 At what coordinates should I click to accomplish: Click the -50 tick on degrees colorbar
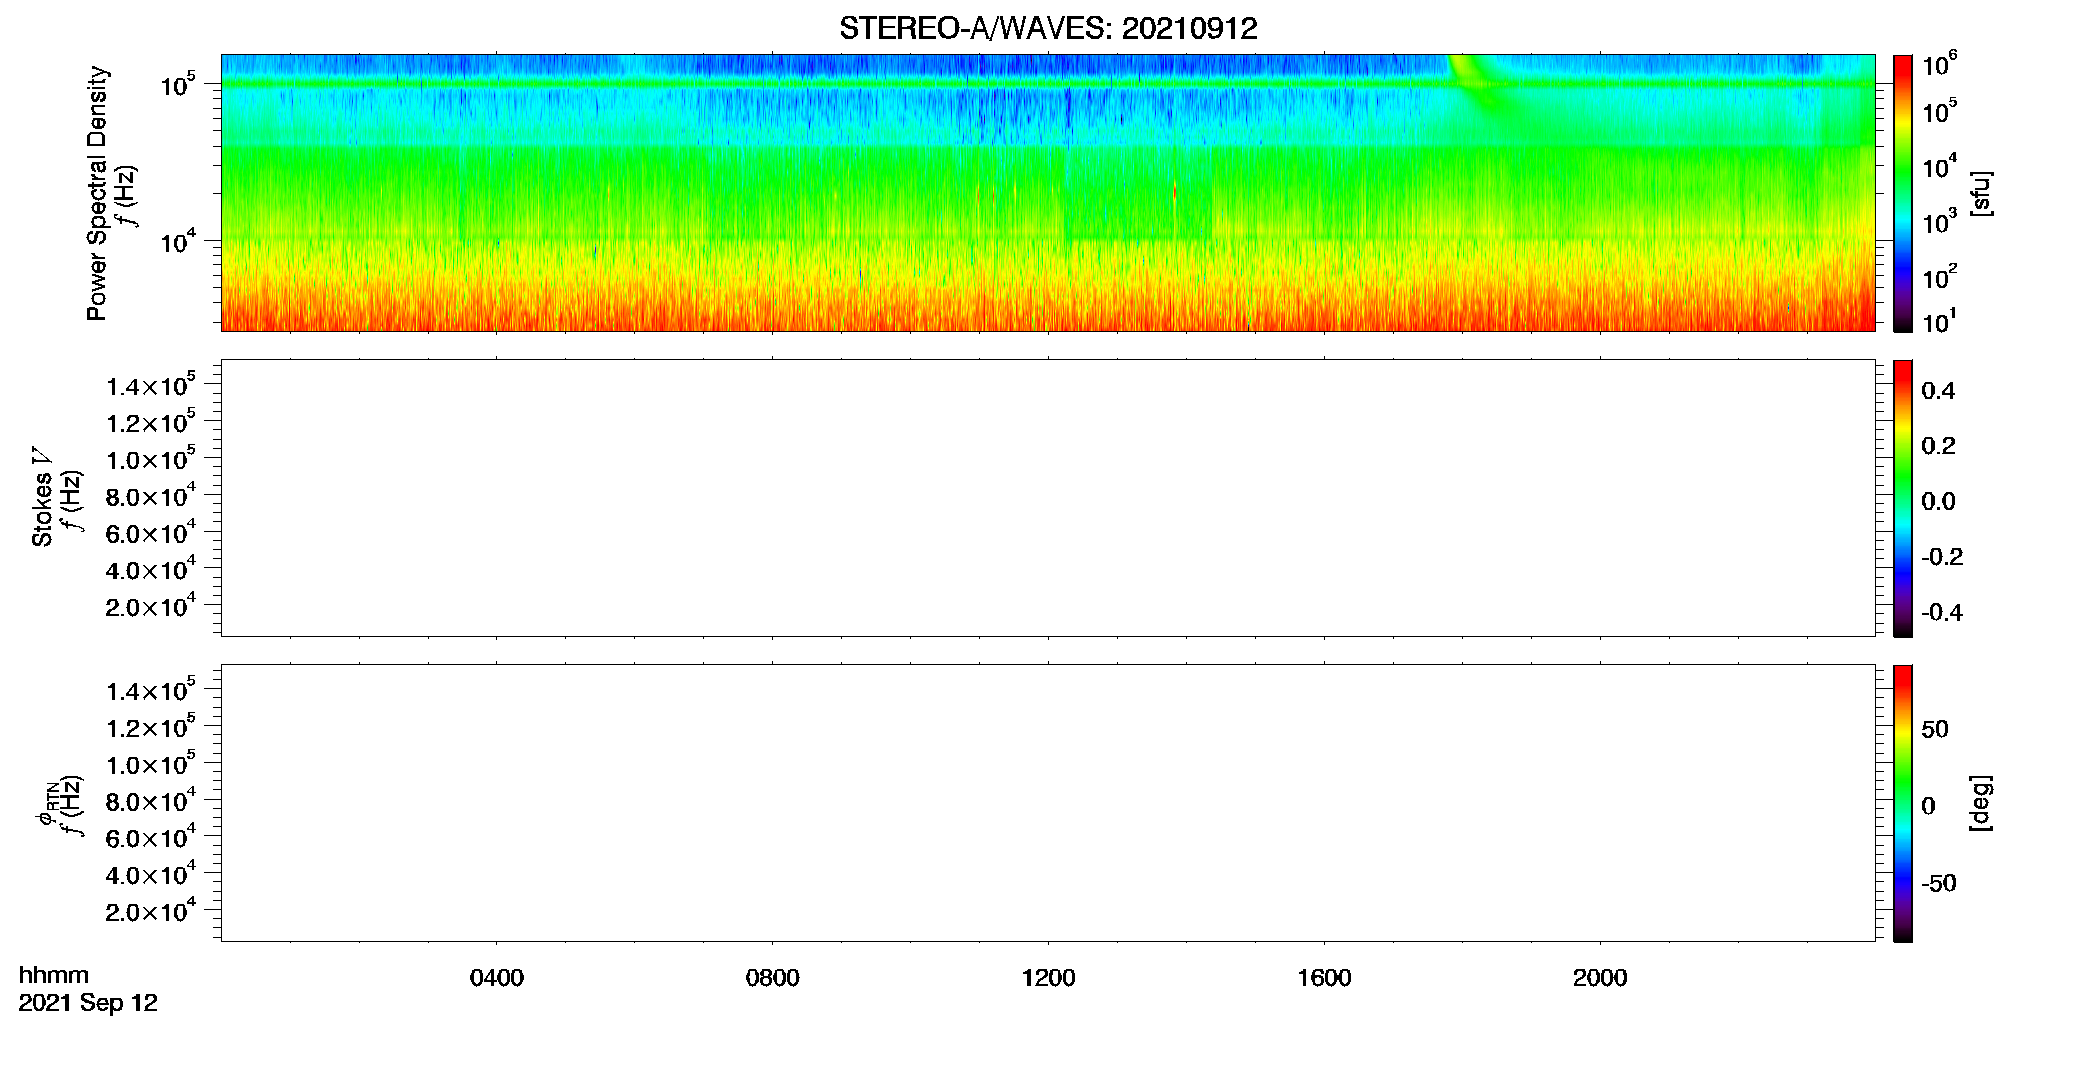coord(1938,884)
